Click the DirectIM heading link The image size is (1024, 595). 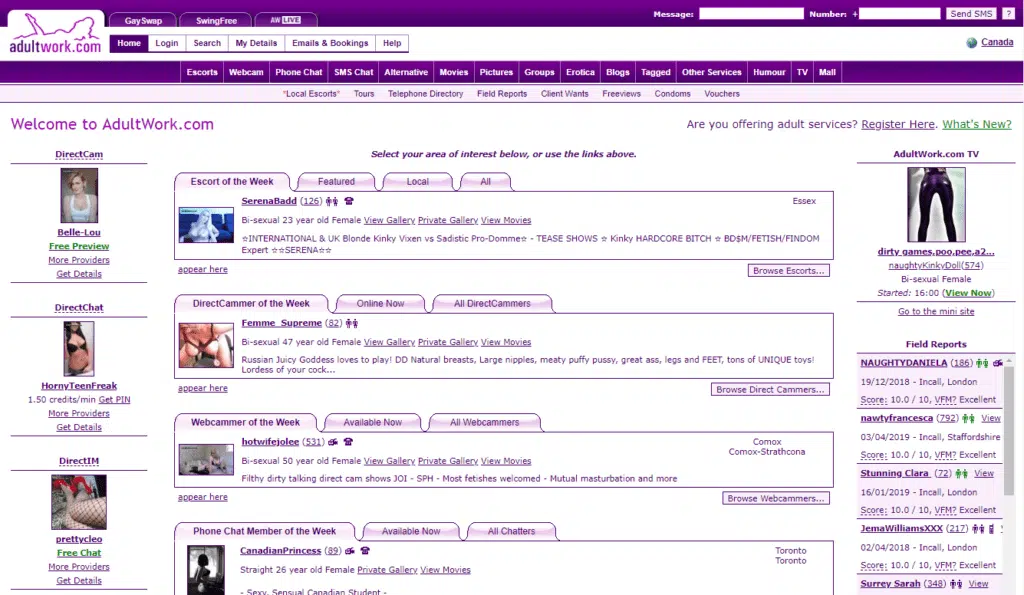[79, 461]
